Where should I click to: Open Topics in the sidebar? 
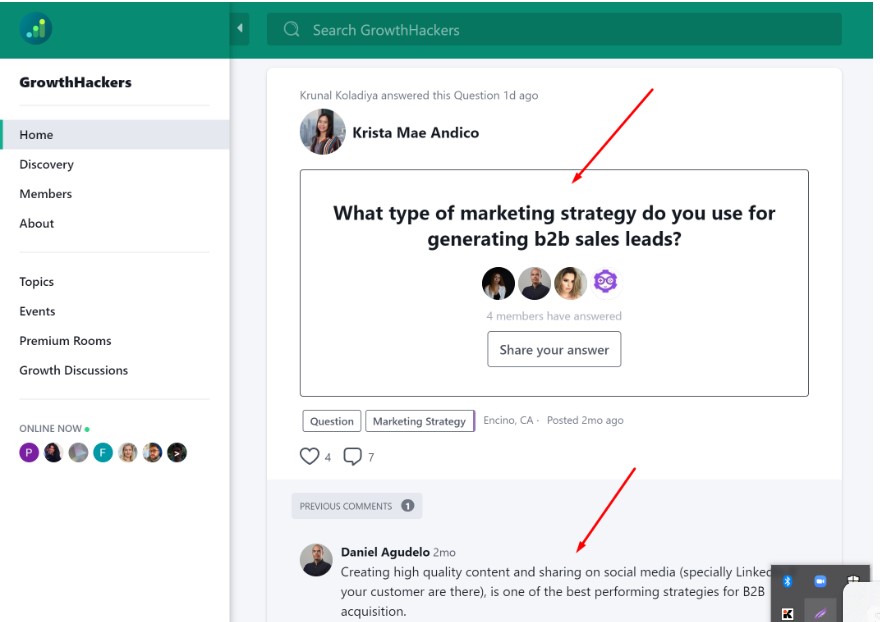(x=36, y=282)
